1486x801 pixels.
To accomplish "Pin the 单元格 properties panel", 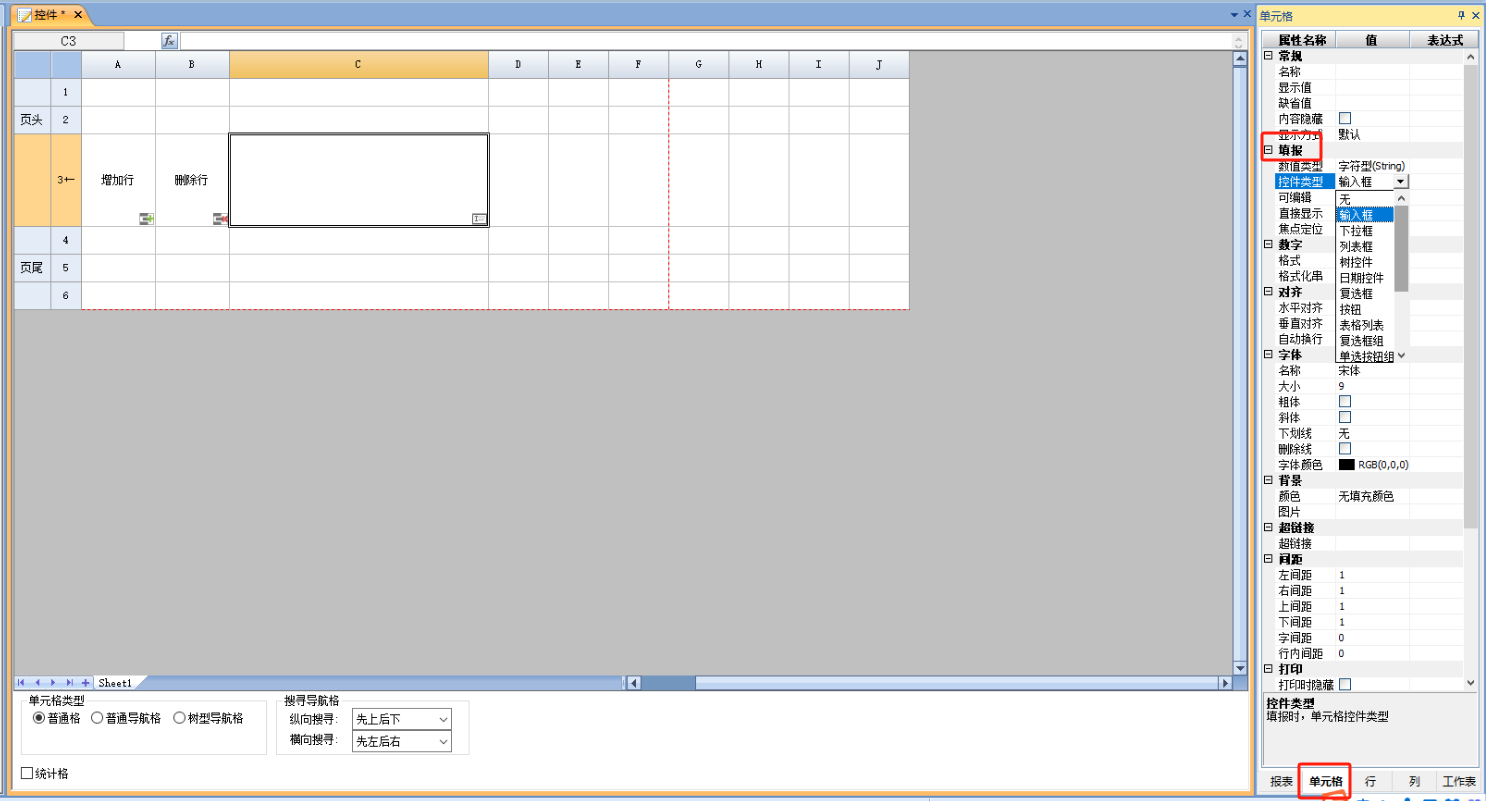I will 1461,15.
